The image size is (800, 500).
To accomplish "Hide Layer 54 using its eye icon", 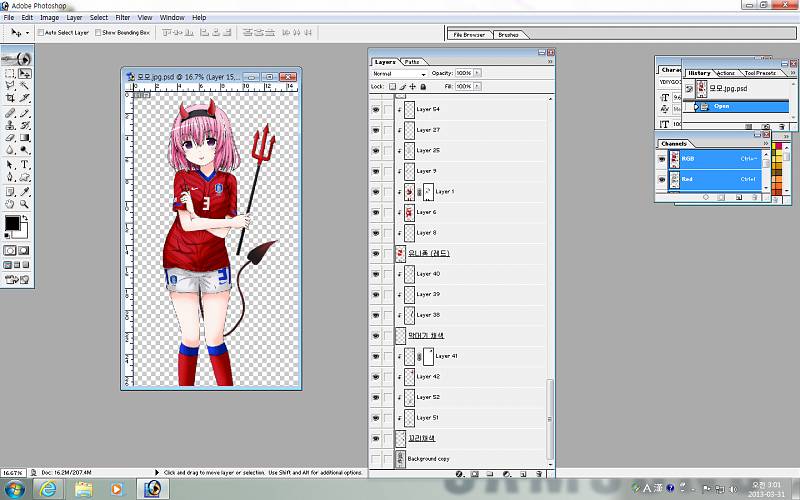I will click(x=376, y=109).
